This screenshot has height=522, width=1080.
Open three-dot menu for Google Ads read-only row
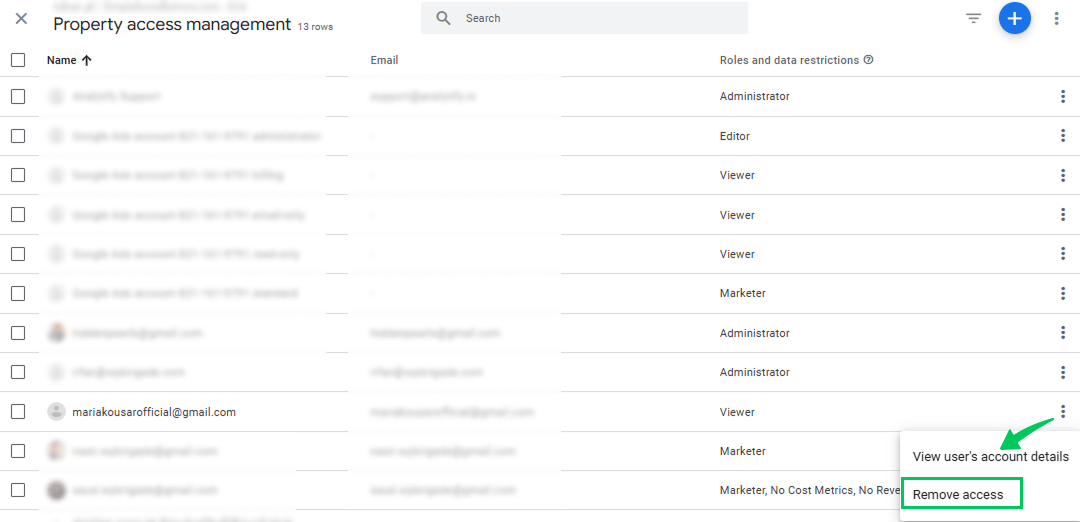(x=1063, y=254)
